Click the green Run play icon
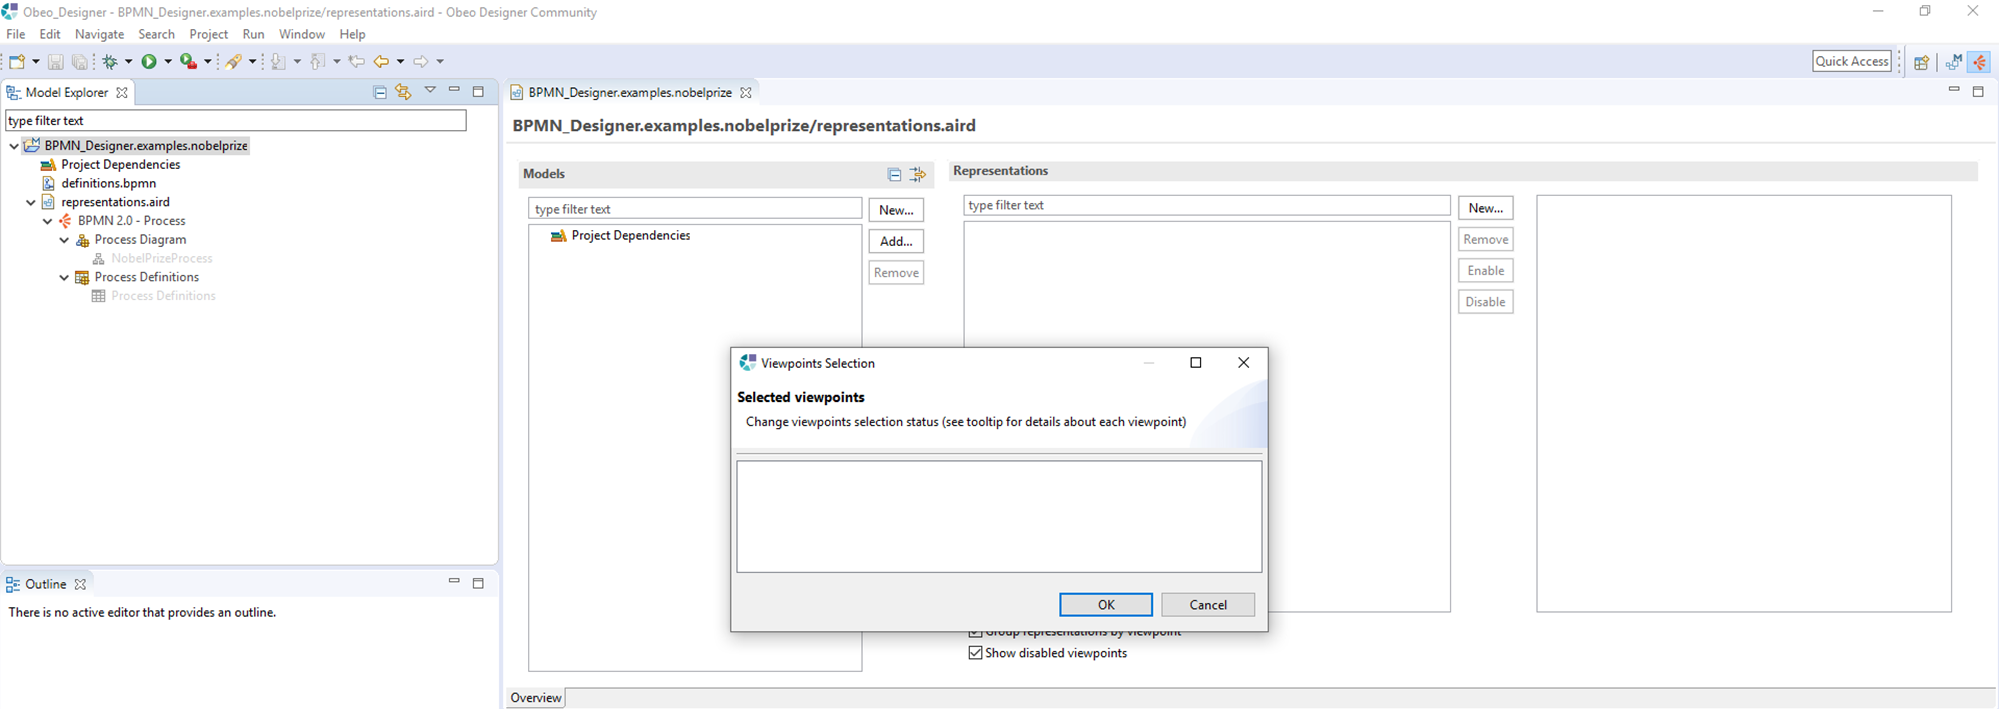 pos(149,62)
